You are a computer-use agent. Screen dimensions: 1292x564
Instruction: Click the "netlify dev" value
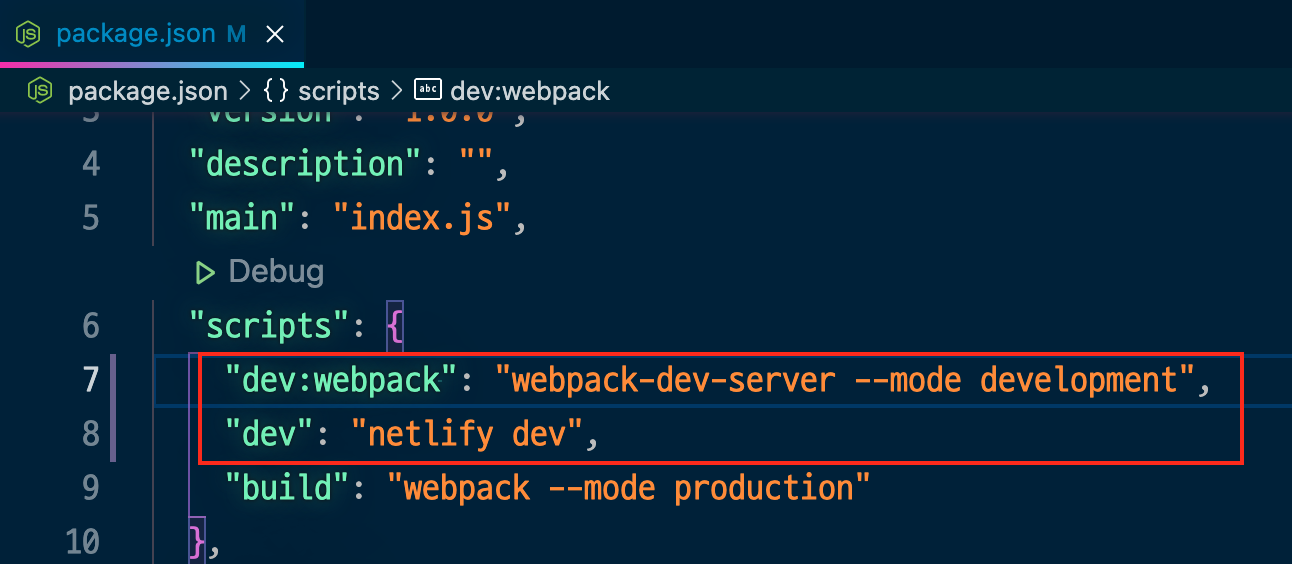click(468, 434)
